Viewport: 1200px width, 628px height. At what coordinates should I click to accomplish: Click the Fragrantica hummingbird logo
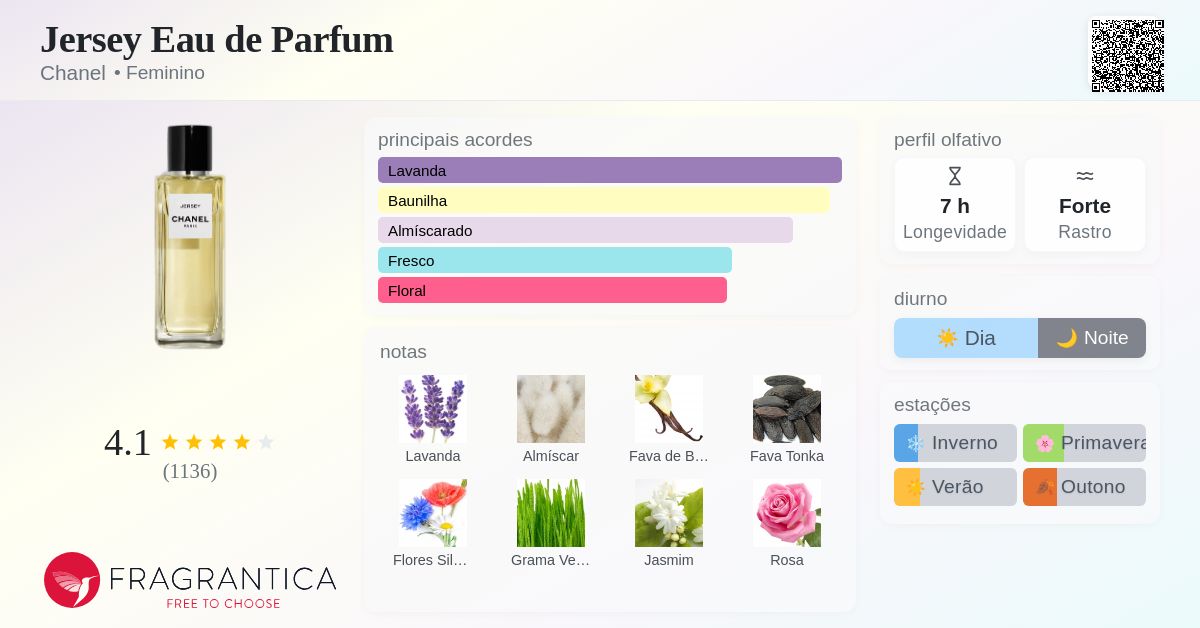click(72, 580)
